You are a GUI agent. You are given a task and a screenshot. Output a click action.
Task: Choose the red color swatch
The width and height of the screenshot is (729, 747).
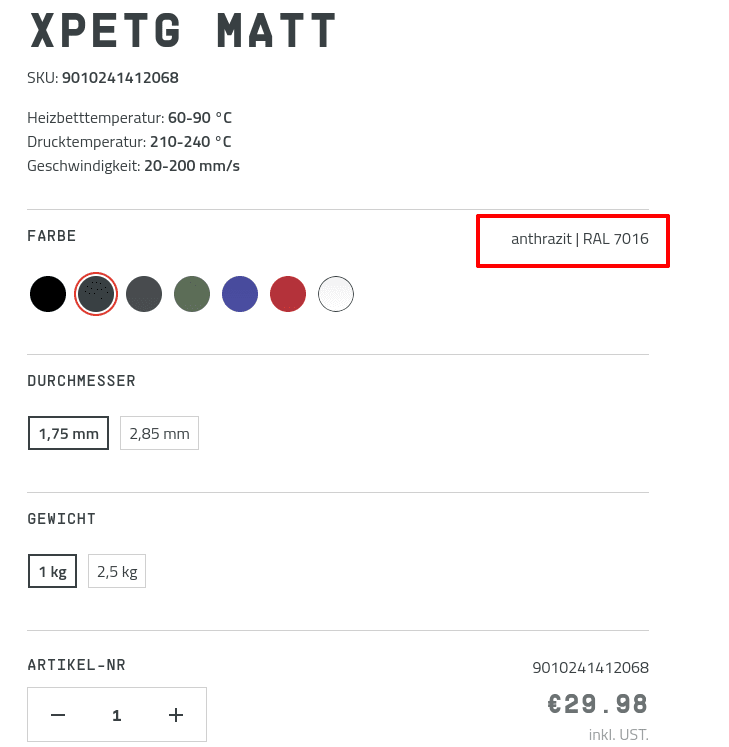click(x=288, y=294)
